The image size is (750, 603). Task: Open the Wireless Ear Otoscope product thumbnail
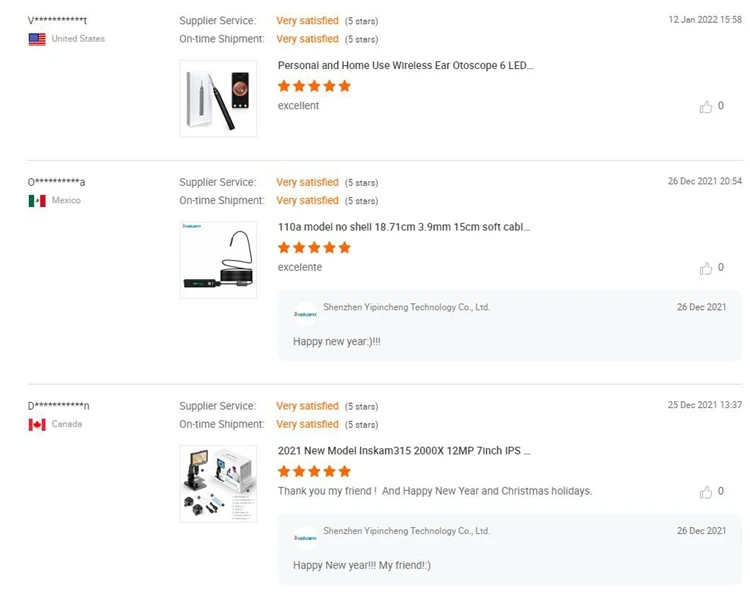tap(218, 99)
